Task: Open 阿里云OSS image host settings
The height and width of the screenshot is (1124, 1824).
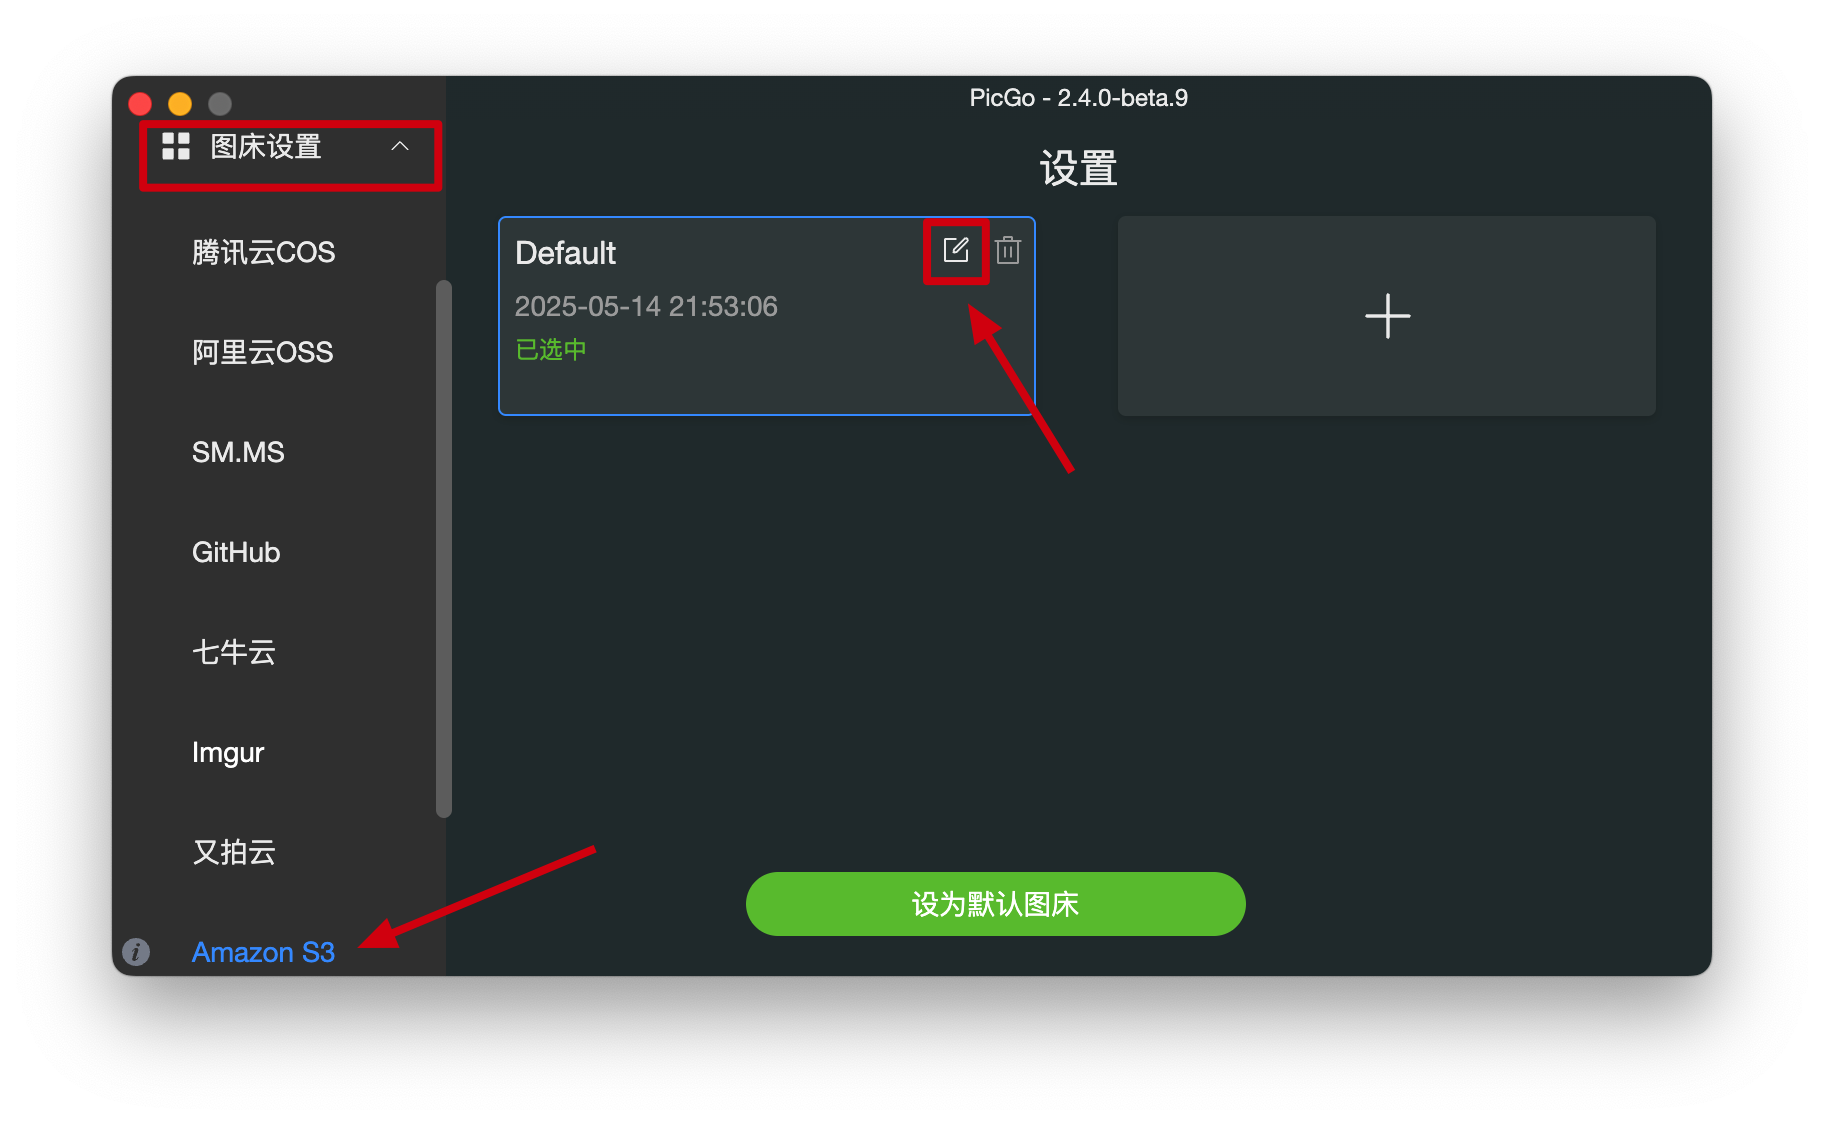Action: tap(263, 352)
